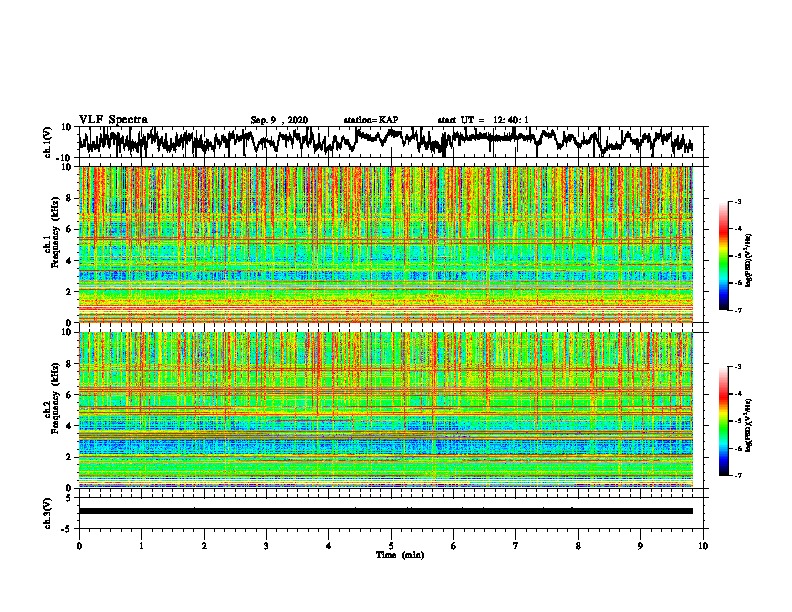This screenshot has width=792, height=612.
Task: Click the black bar in ch.3 panel
Action: point(386,511)
